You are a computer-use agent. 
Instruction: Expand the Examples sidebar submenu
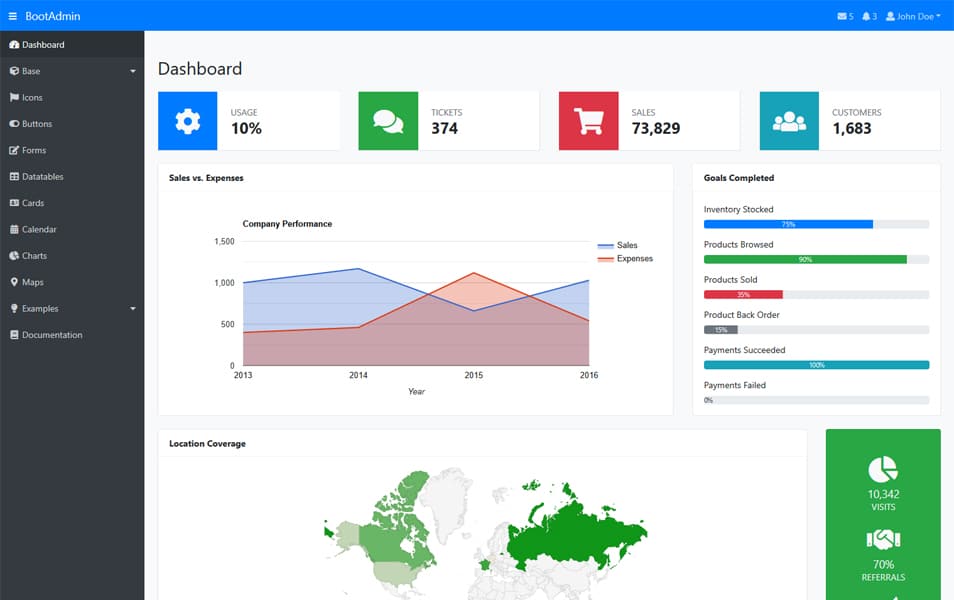click(x=72, y=309)
